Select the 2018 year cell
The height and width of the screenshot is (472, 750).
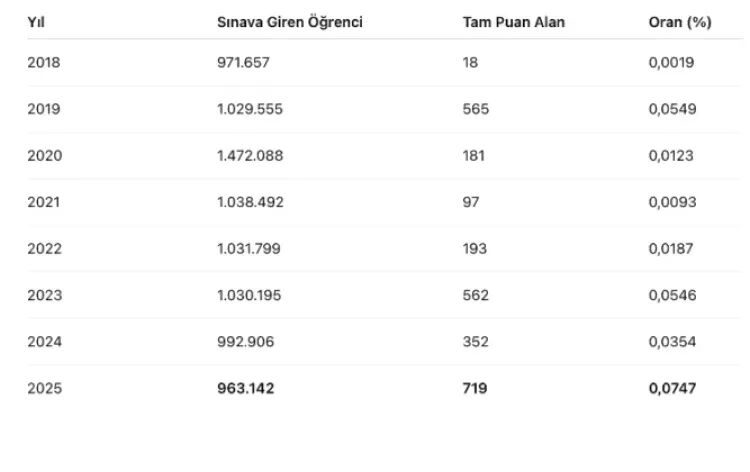point(44,62)
